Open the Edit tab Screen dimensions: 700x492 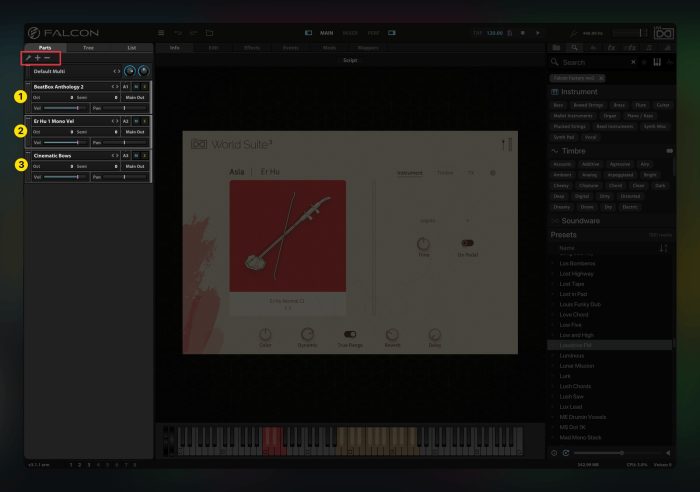tap(213, 48)
